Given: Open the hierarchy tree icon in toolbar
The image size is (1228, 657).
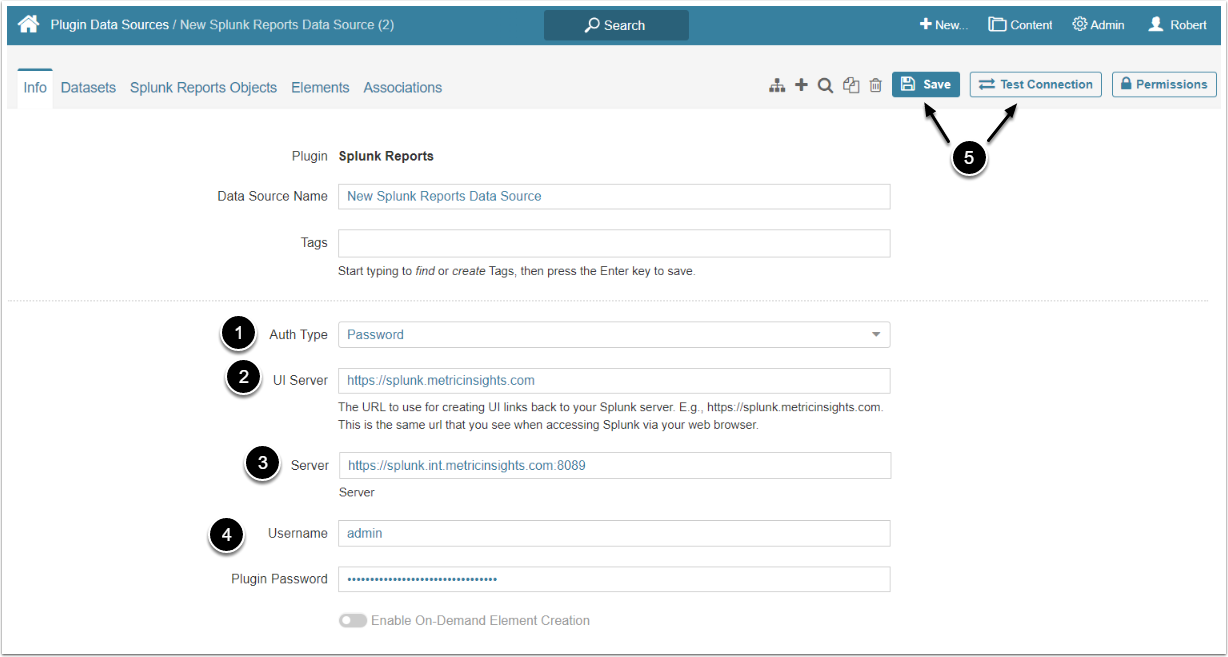Looking at the screenshot, I should tap(777, 86).
